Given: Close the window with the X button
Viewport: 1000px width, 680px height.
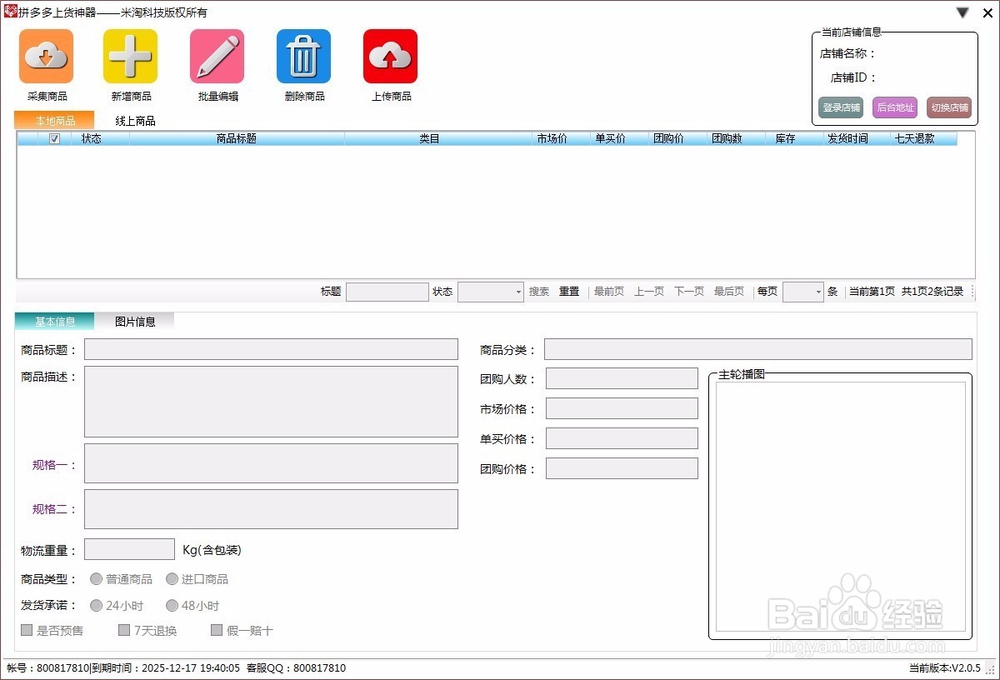Looking at the screenshot, I should coord(988,12).
